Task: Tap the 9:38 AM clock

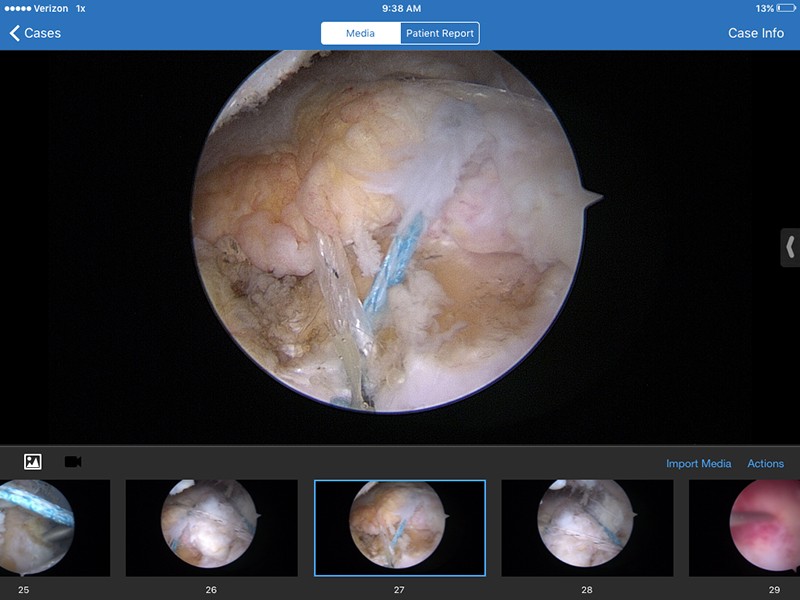Action: (402, 8)
